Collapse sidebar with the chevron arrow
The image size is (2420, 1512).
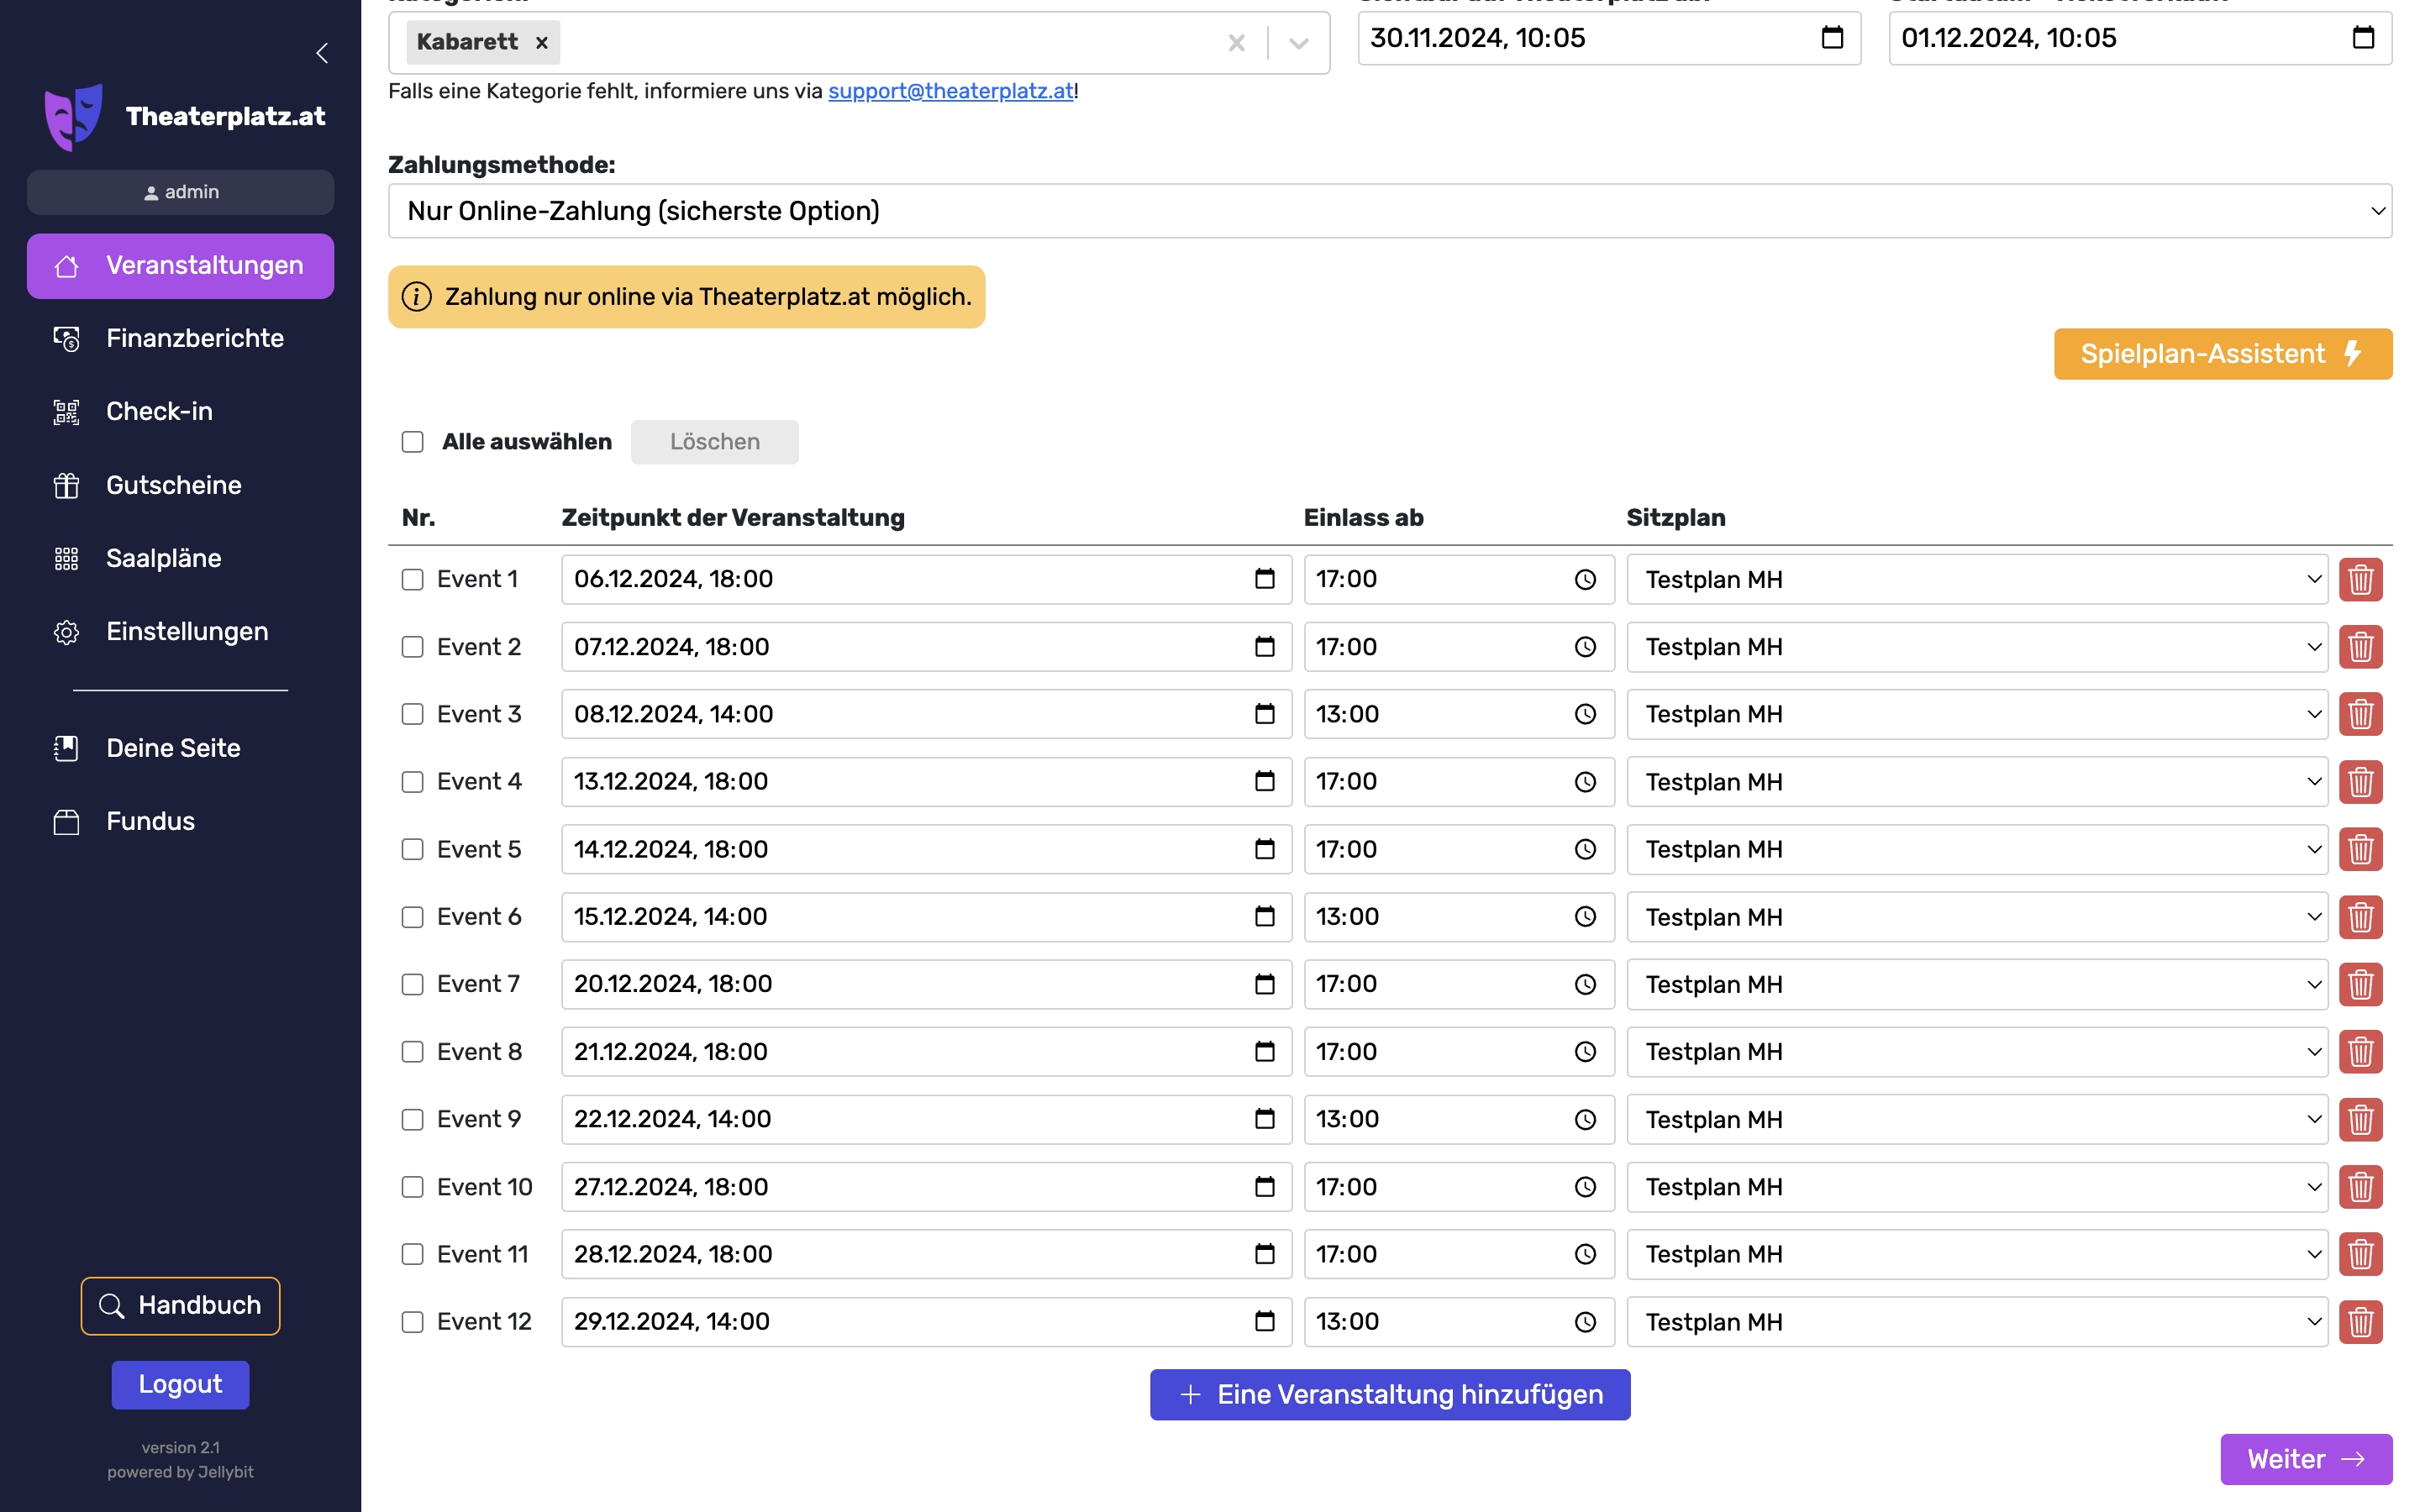322,53
